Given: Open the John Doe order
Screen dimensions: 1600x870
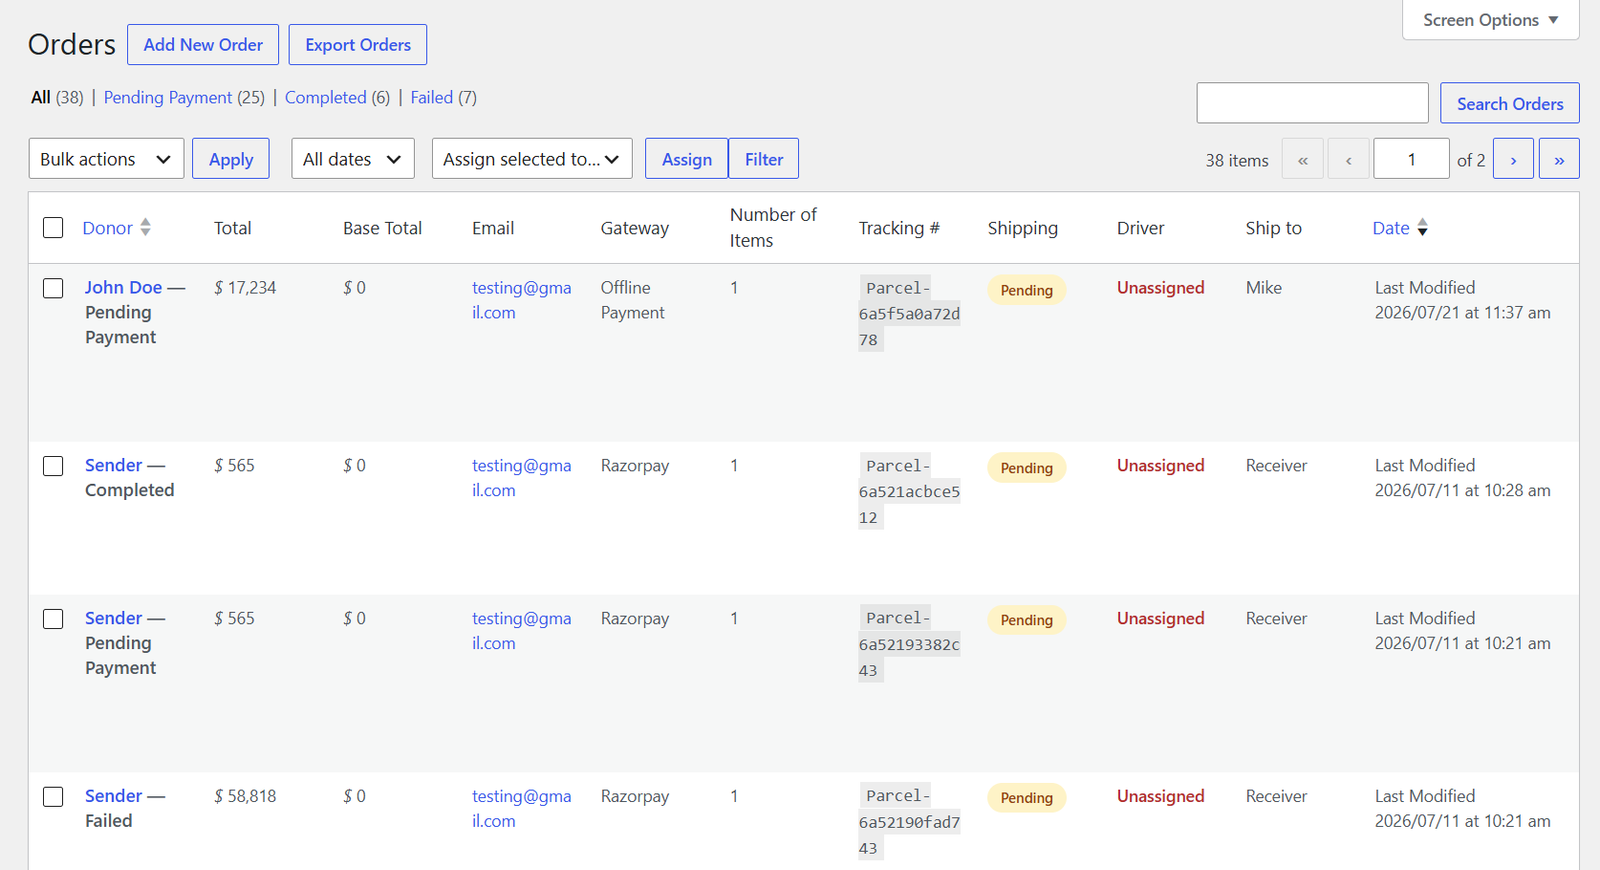Looking at the screenshot, I should 123,287.
